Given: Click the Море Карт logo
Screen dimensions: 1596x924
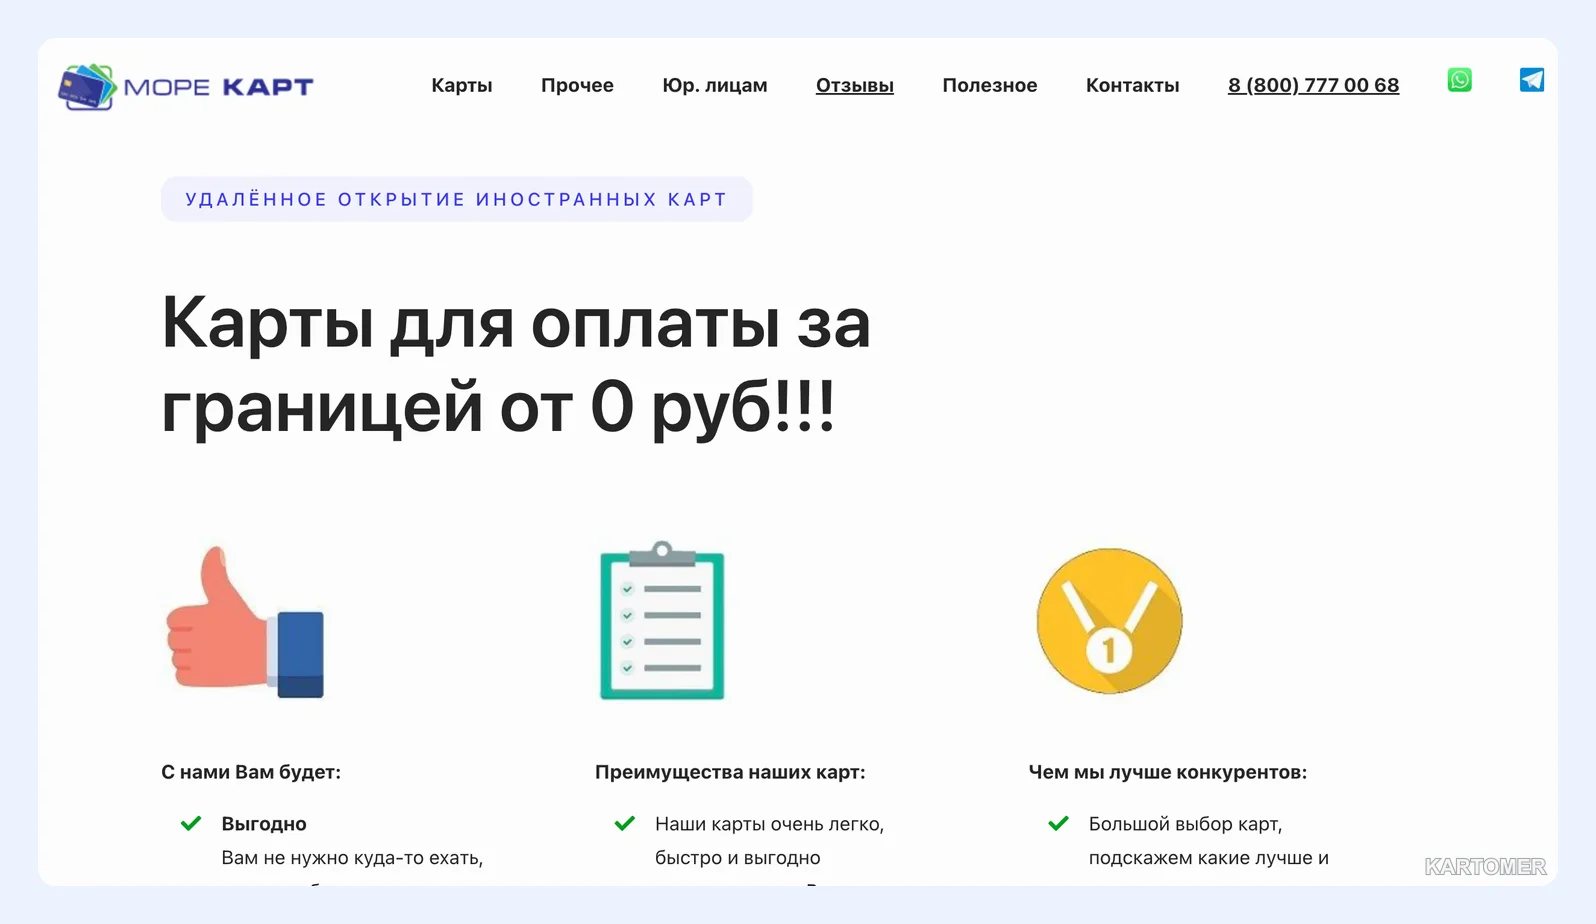Looking at the screenshot, I should pyautogui.click(x=186, y=87).
